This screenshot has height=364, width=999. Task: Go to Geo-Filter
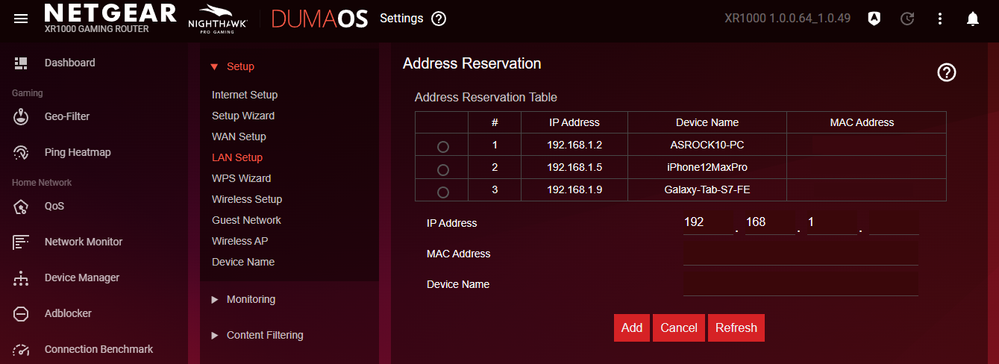[x=67, y=117]
